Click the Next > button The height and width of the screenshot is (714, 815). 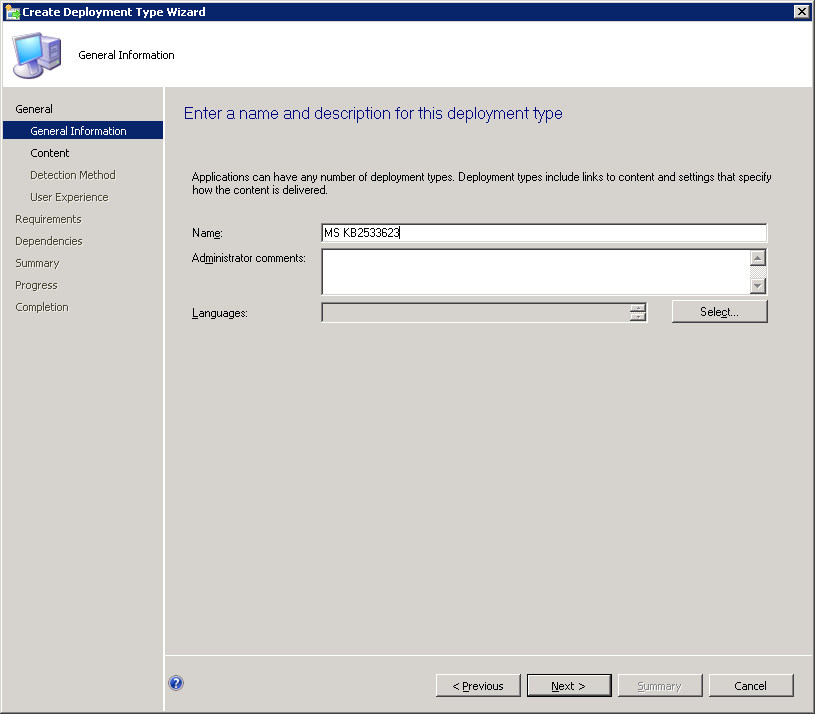569,686
